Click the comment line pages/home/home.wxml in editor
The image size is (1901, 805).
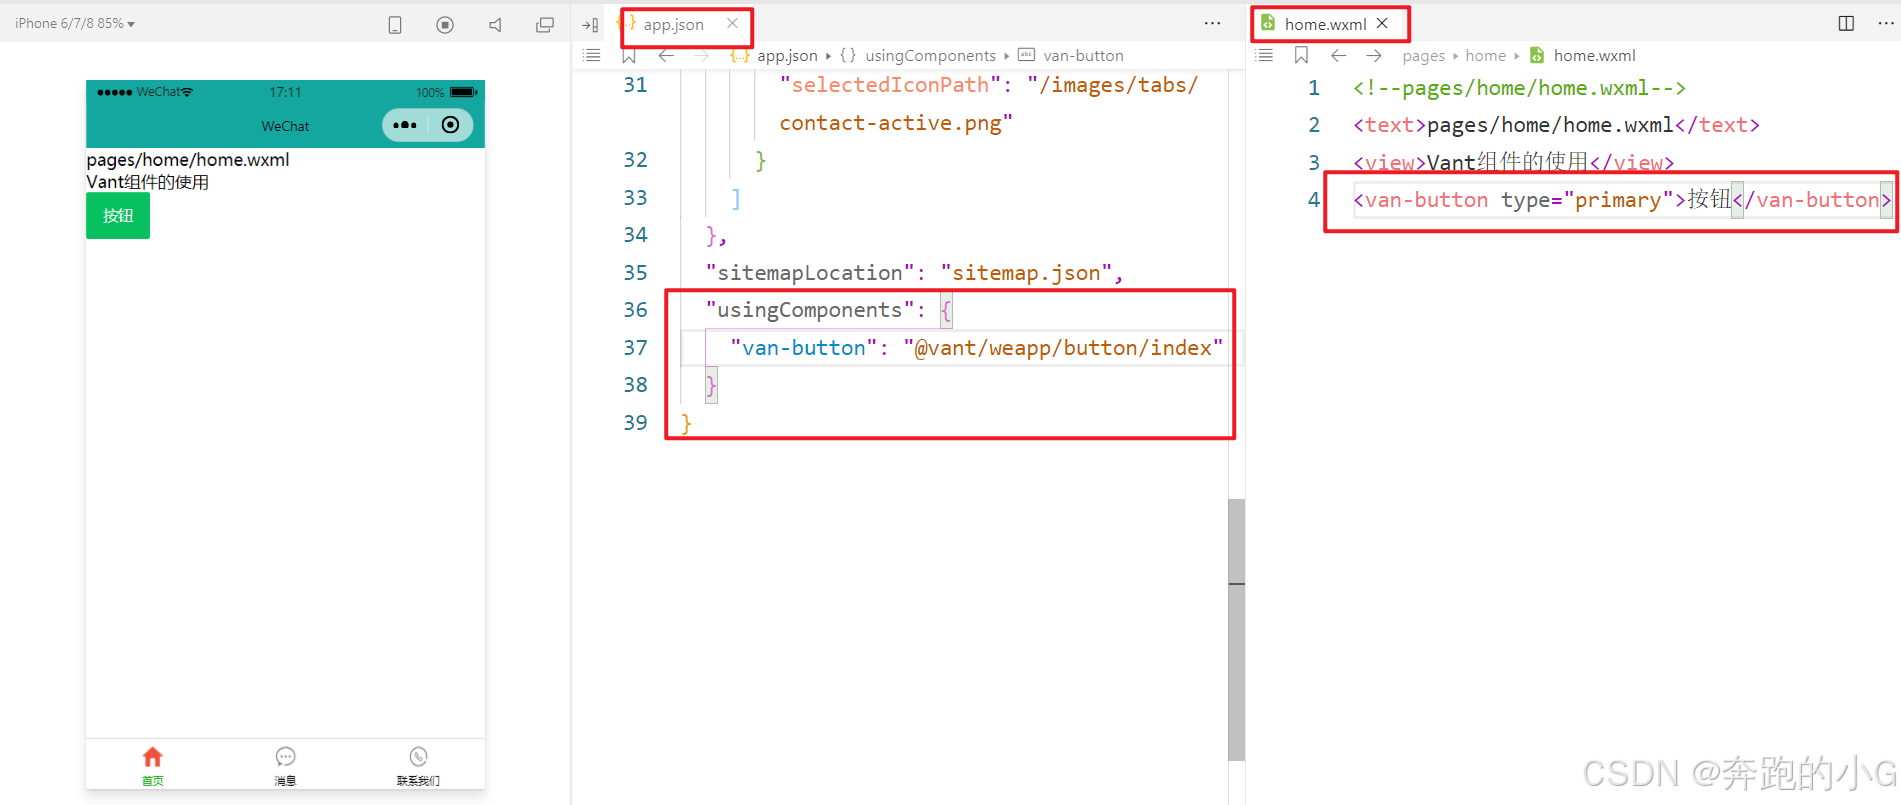click(1519, 88)
